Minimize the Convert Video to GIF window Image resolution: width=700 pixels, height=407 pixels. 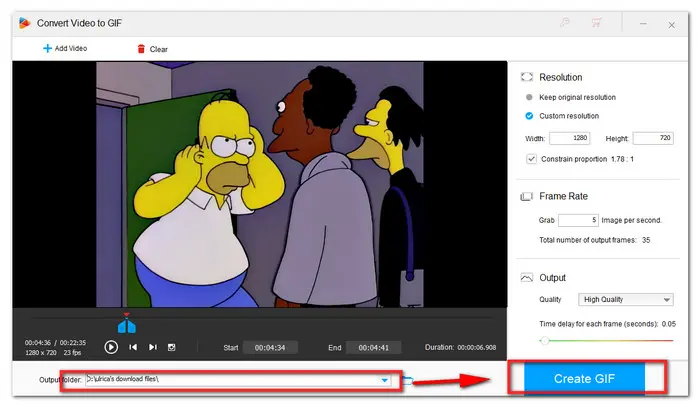(643, 24)
